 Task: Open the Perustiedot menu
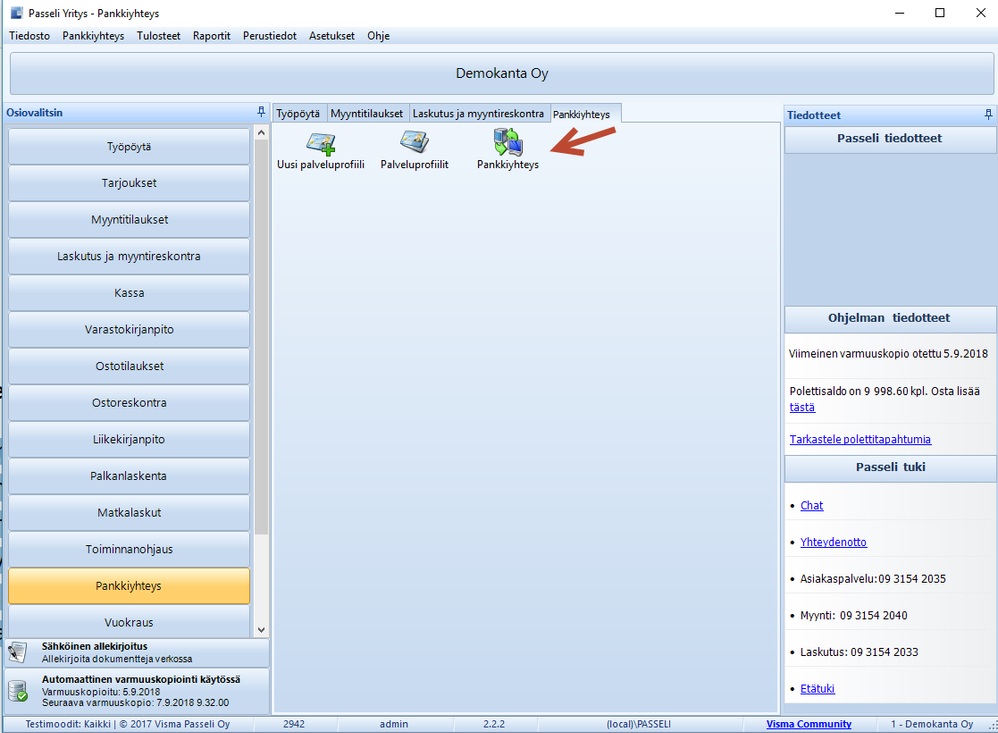(270, 36)
